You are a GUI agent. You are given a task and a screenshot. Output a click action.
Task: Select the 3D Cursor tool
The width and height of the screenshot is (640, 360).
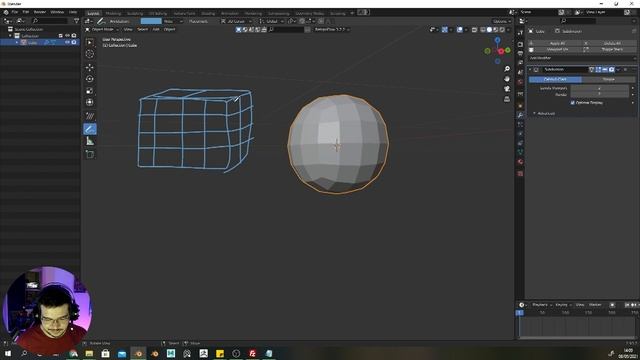coord(90,54)
